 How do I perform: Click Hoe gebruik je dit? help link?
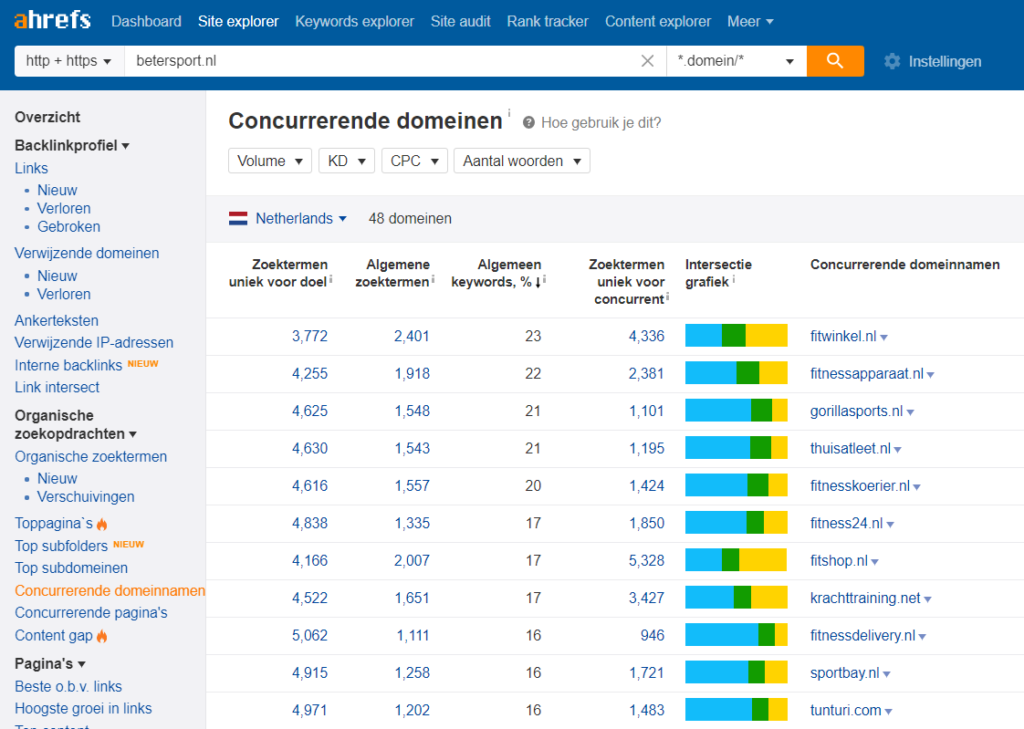[x=601, y=123]
